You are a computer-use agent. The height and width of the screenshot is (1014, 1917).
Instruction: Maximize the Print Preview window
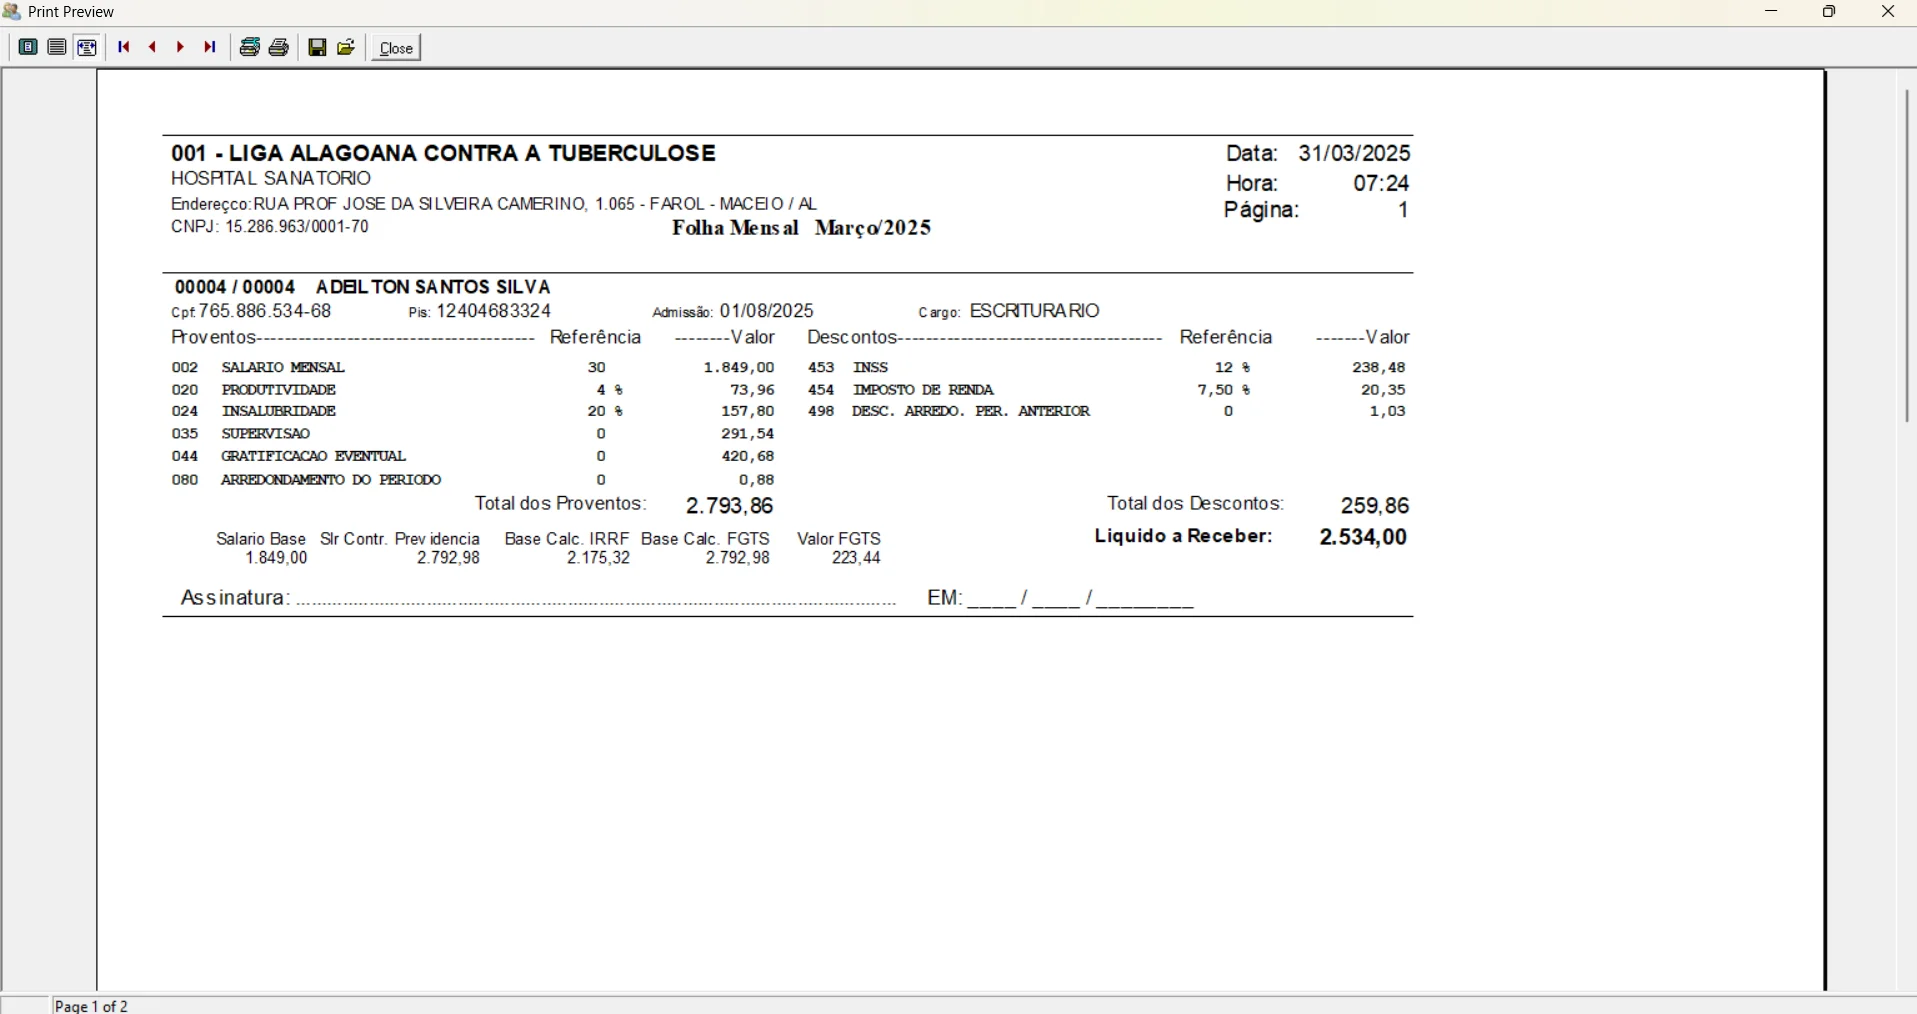click(1830, 12)
